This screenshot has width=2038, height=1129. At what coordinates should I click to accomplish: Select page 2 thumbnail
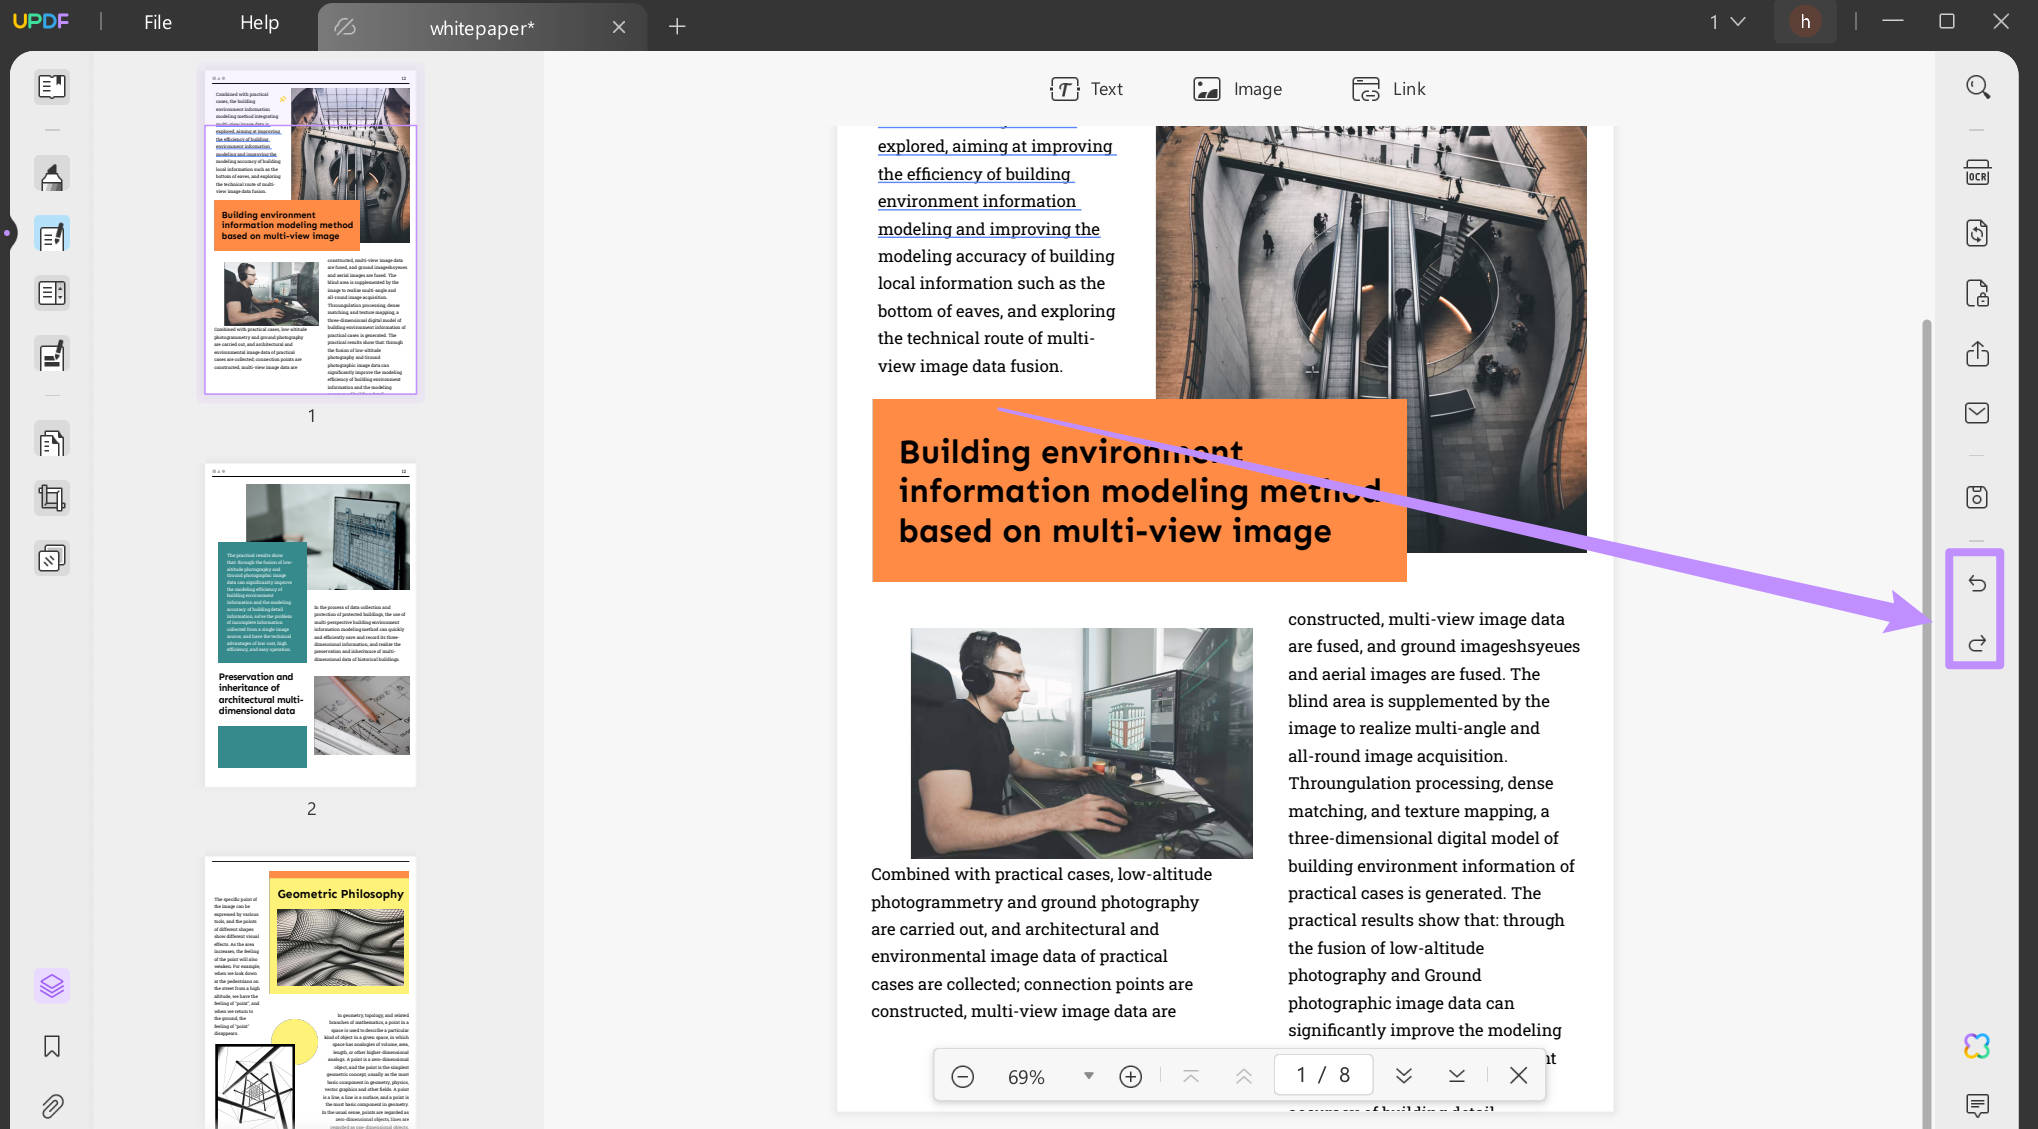[311, 625]
